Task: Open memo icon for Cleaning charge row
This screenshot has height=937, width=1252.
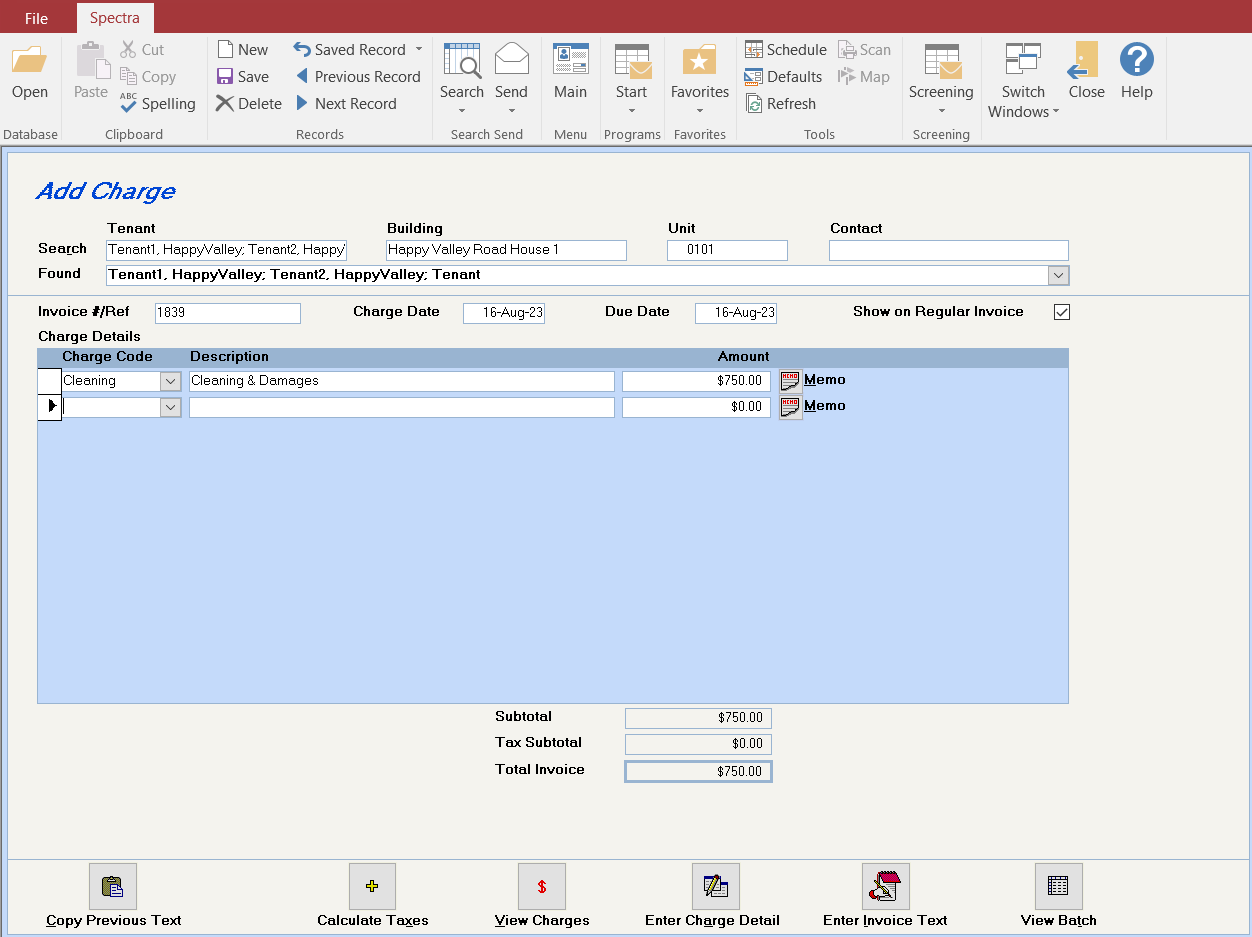Action: click(790, 381)
